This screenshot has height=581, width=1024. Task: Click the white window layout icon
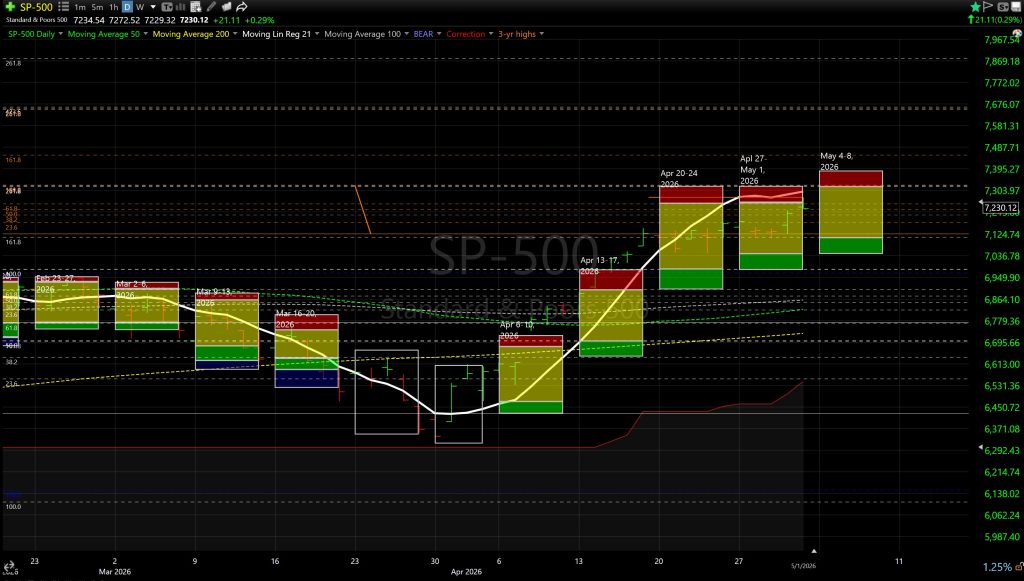coord(1016,7)
